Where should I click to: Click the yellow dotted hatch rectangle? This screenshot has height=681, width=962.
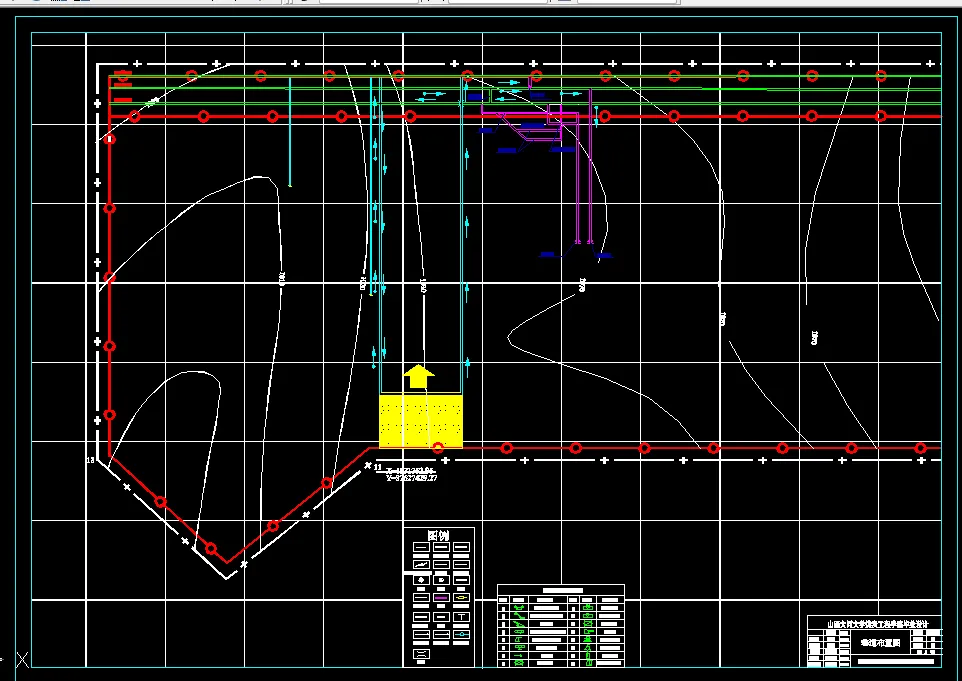tap(421, 421)
